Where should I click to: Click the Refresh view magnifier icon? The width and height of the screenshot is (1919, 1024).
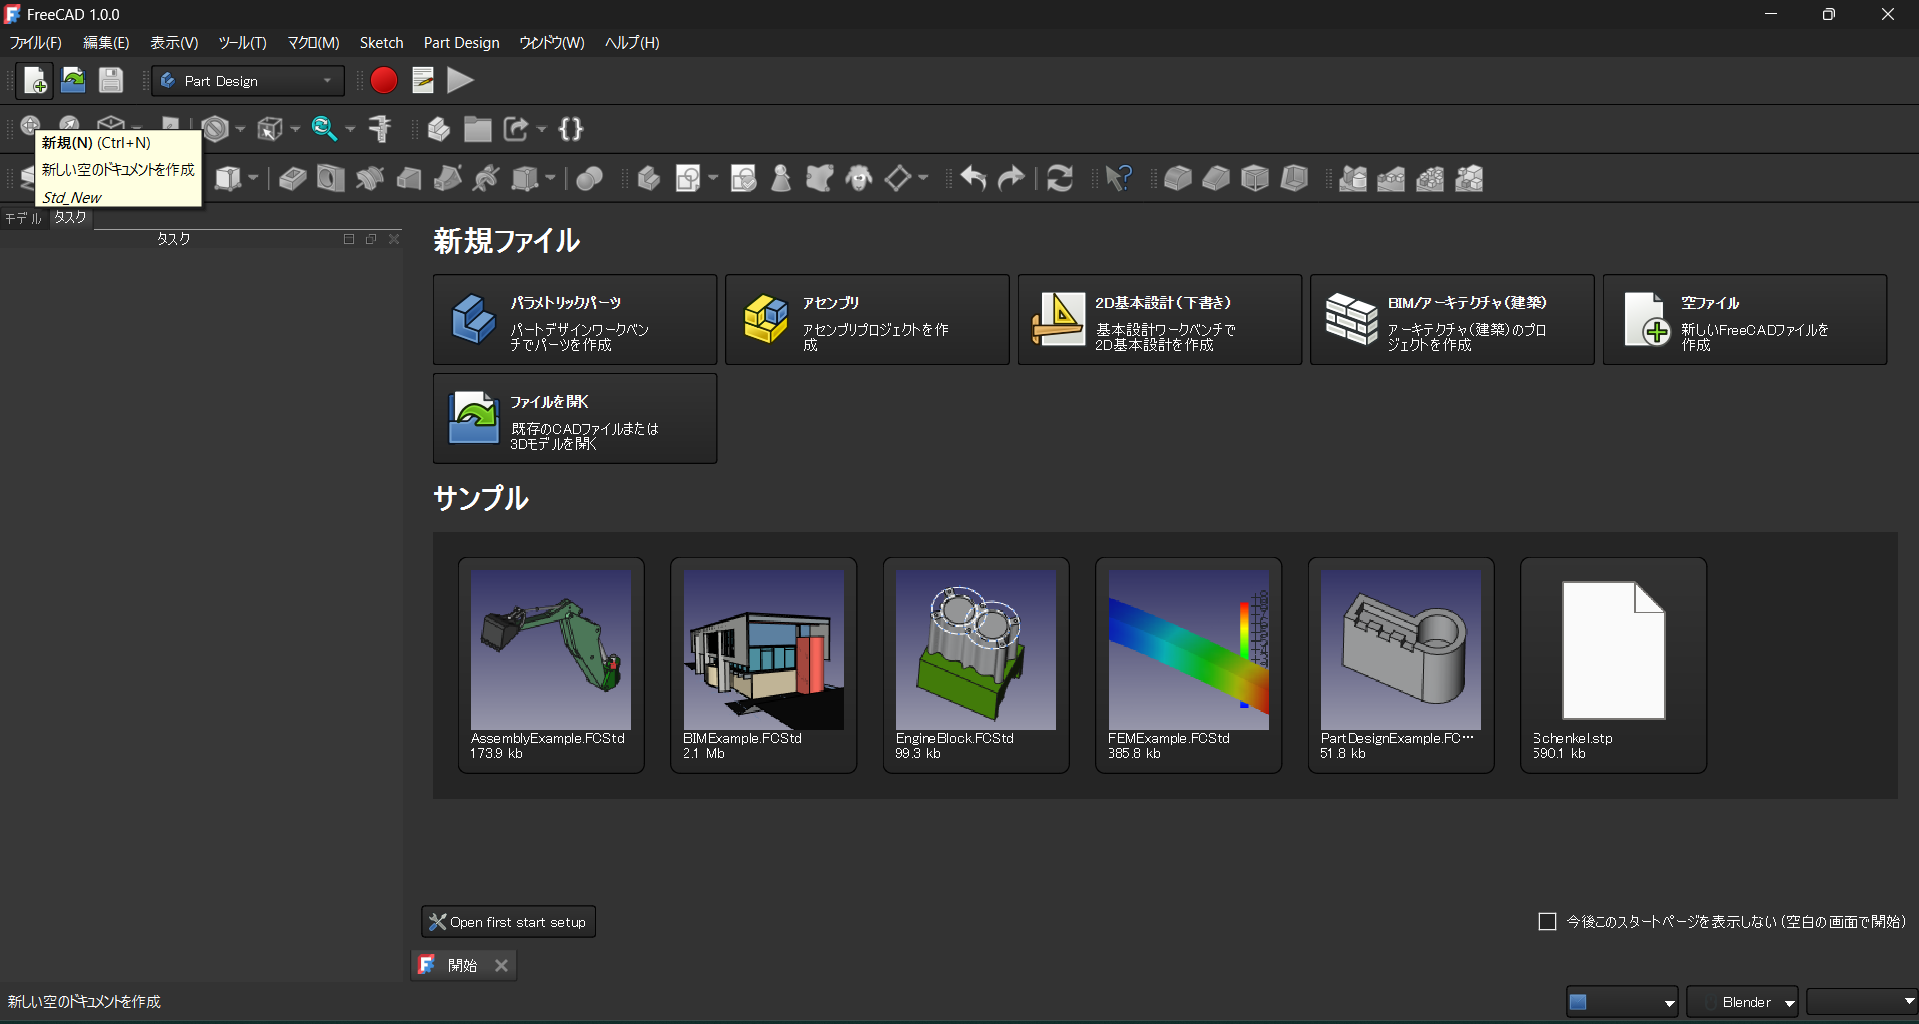[x=324, y=128]
